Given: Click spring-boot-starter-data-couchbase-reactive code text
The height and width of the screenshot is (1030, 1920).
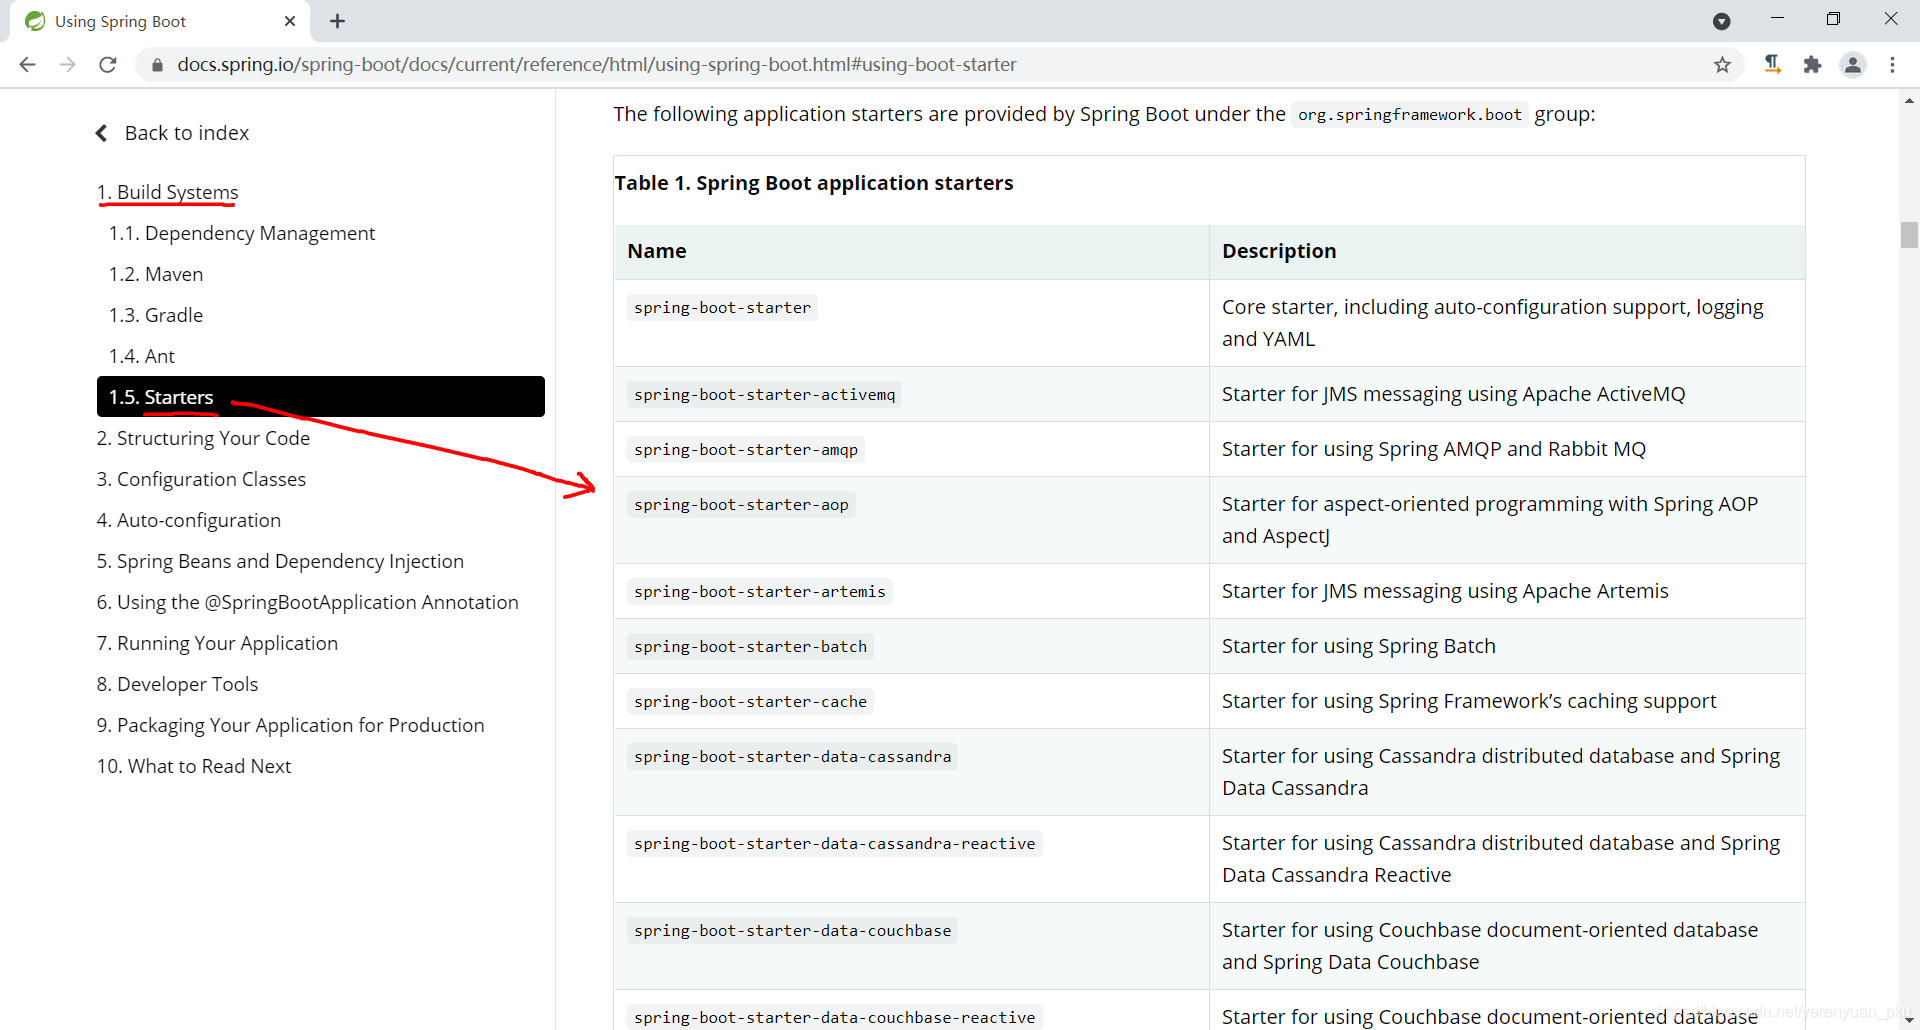Looking at the screenshot, I should [x=835, y=1017].
